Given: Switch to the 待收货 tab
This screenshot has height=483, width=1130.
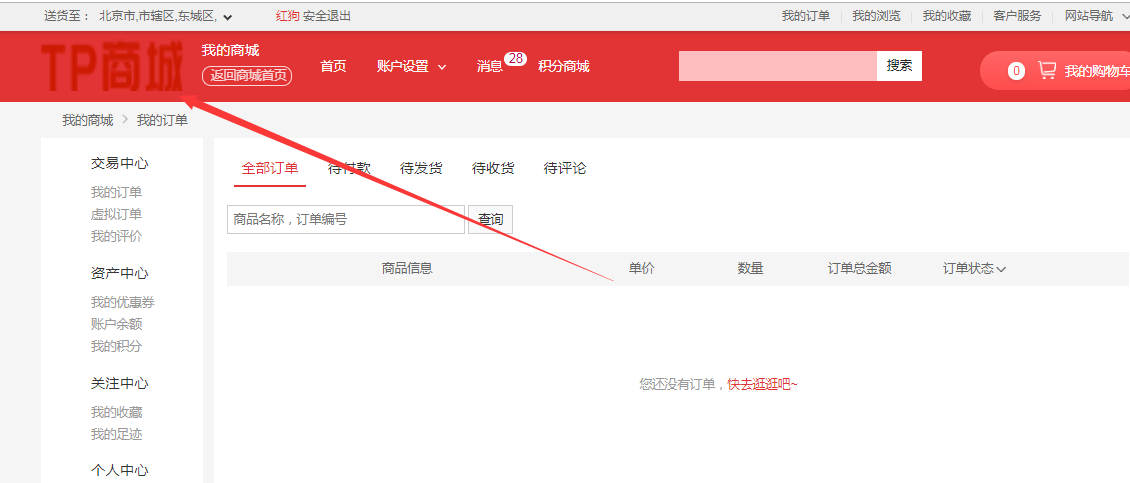Looking at the screenshot, I should [x=493, y=168].
